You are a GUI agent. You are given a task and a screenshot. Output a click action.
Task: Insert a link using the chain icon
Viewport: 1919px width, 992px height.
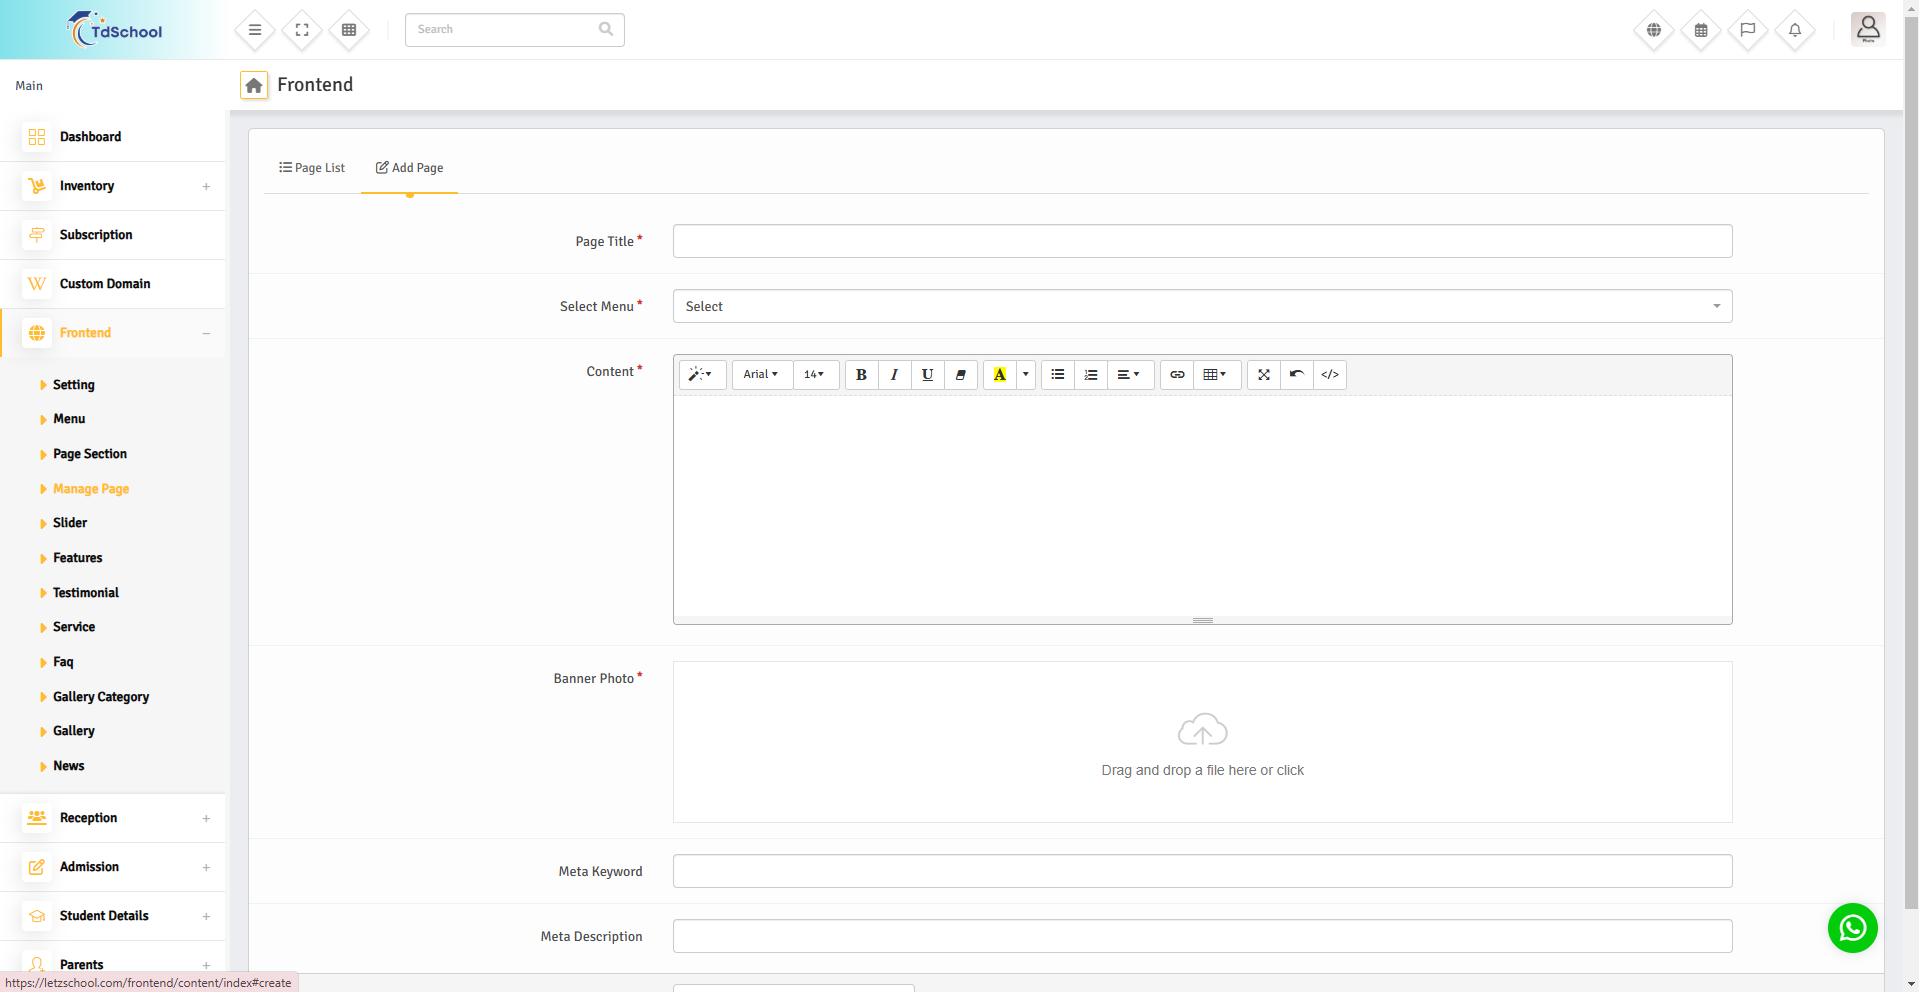click(1177, 375)
